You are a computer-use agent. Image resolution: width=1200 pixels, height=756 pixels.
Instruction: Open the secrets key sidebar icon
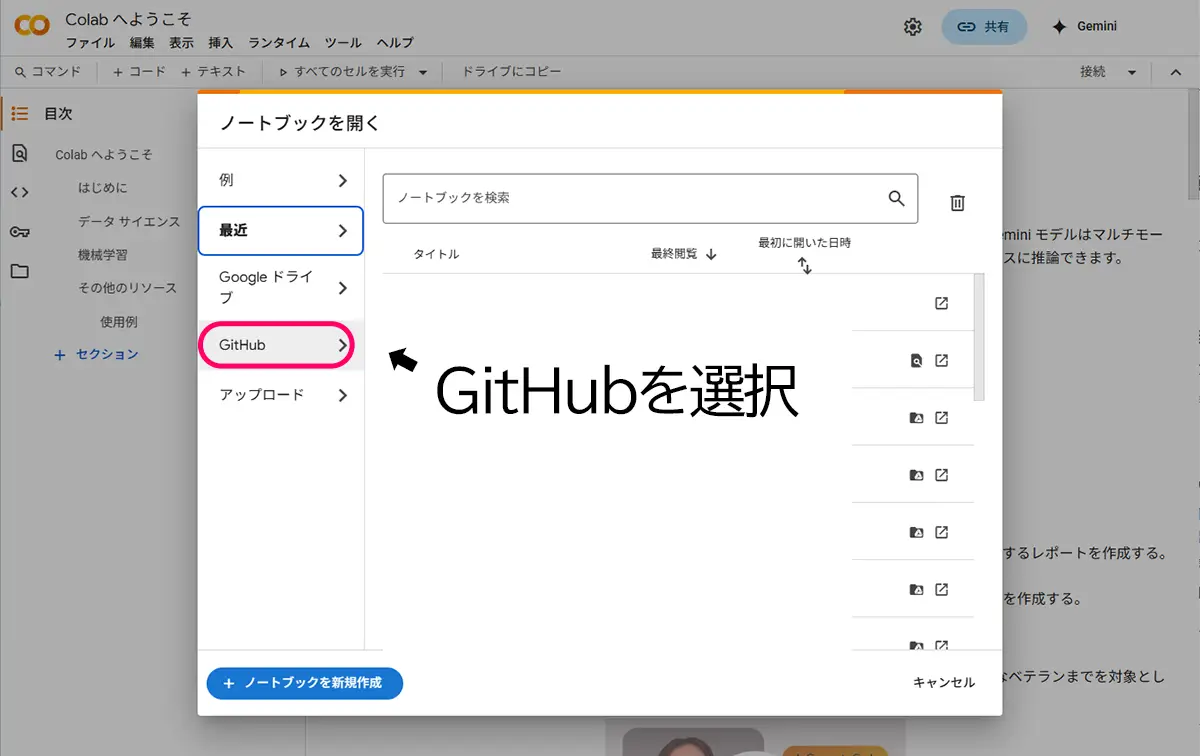click(19, 232)
